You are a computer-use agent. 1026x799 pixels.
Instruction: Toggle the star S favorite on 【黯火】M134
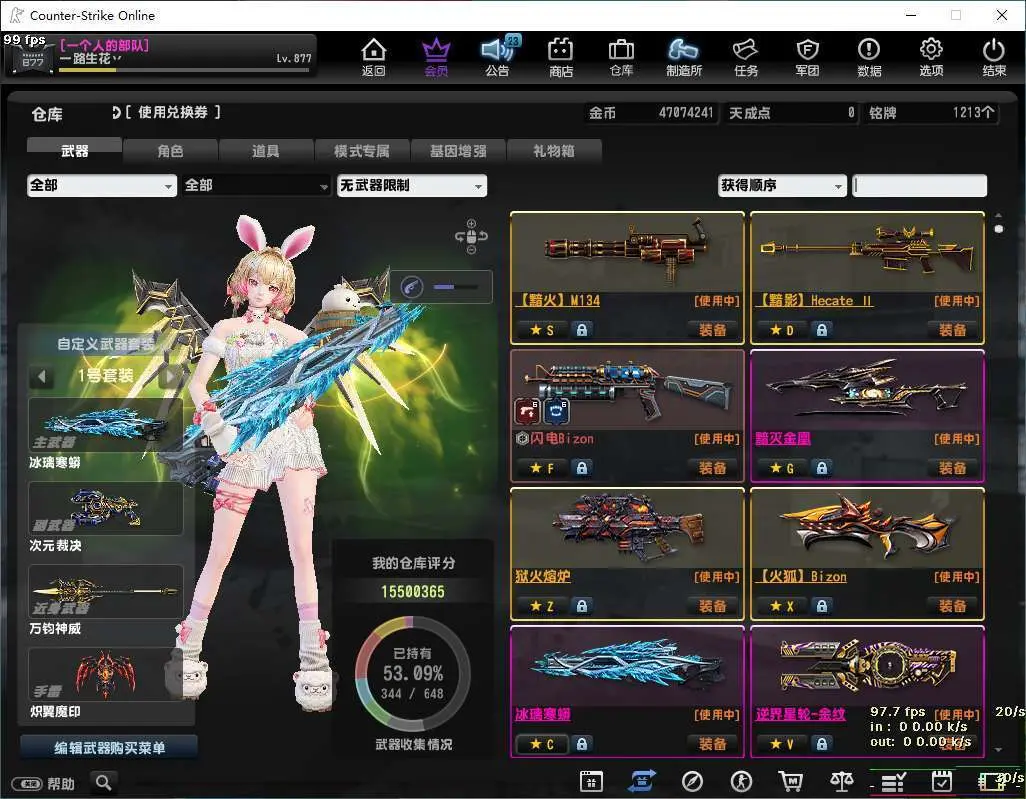tap(542, 330)
